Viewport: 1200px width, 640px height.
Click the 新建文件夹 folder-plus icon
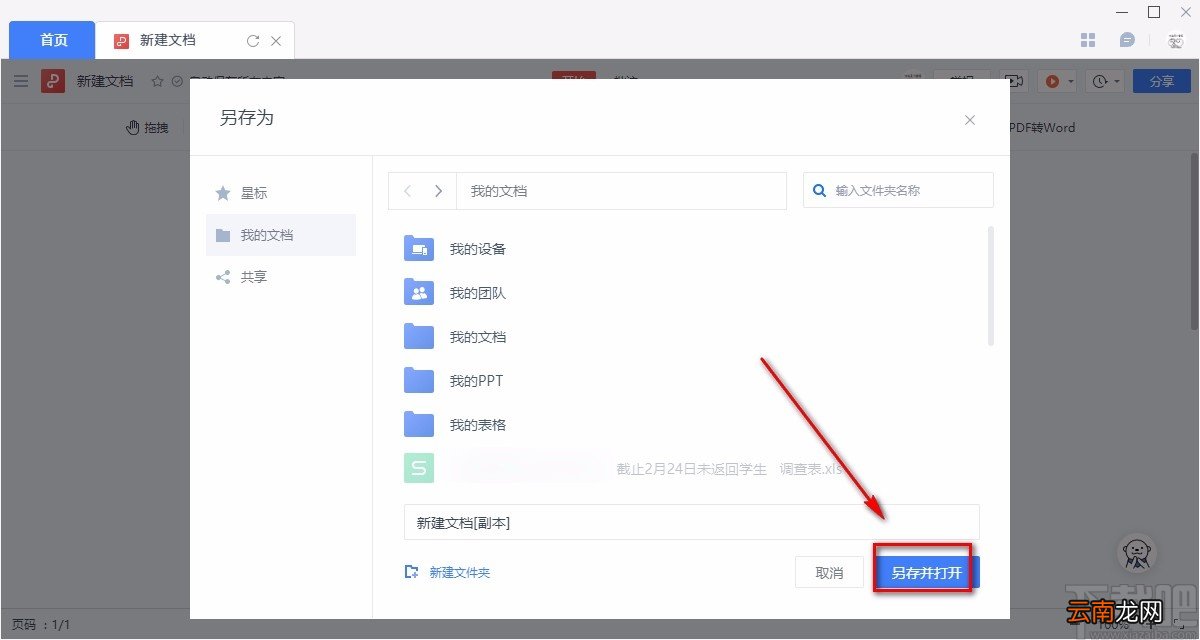tap(411, 572)
